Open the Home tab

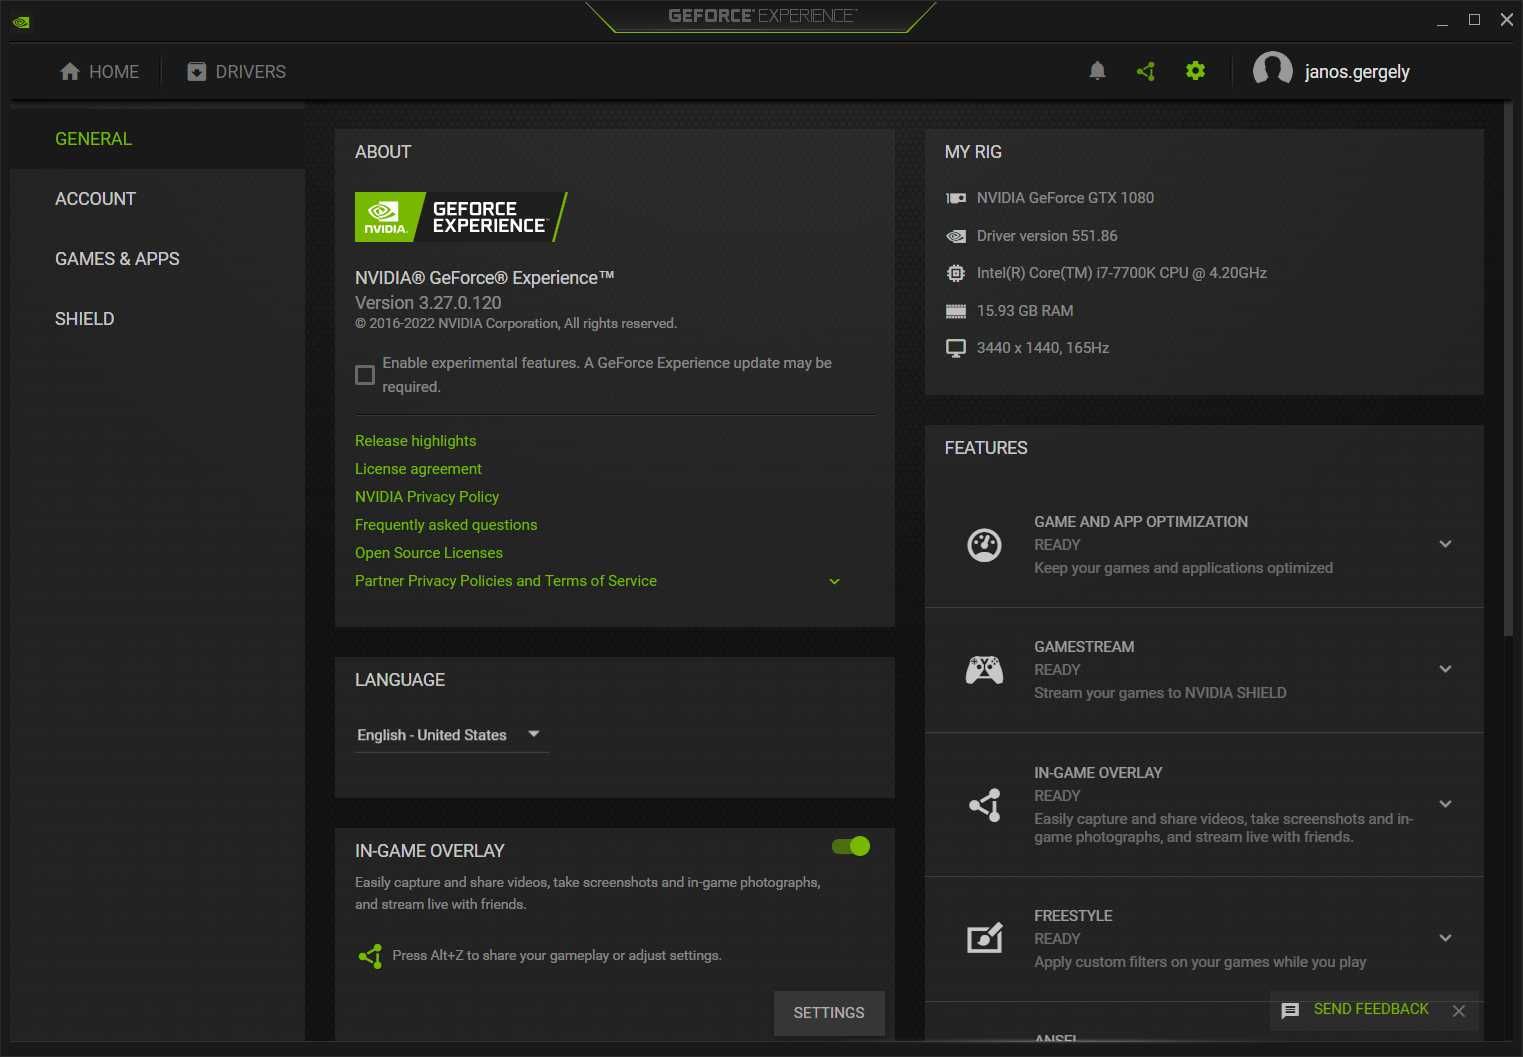99,72
